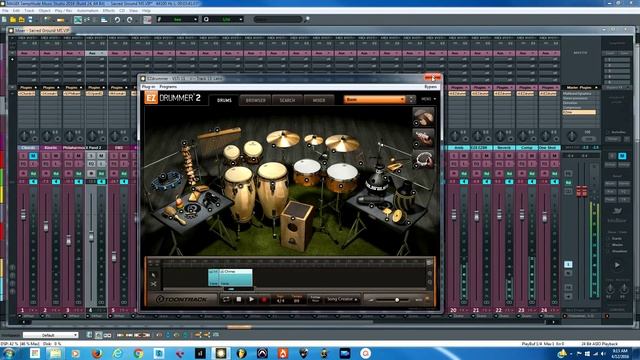Click the large left conga drum

pyautogui.click(x=240, y=194)
